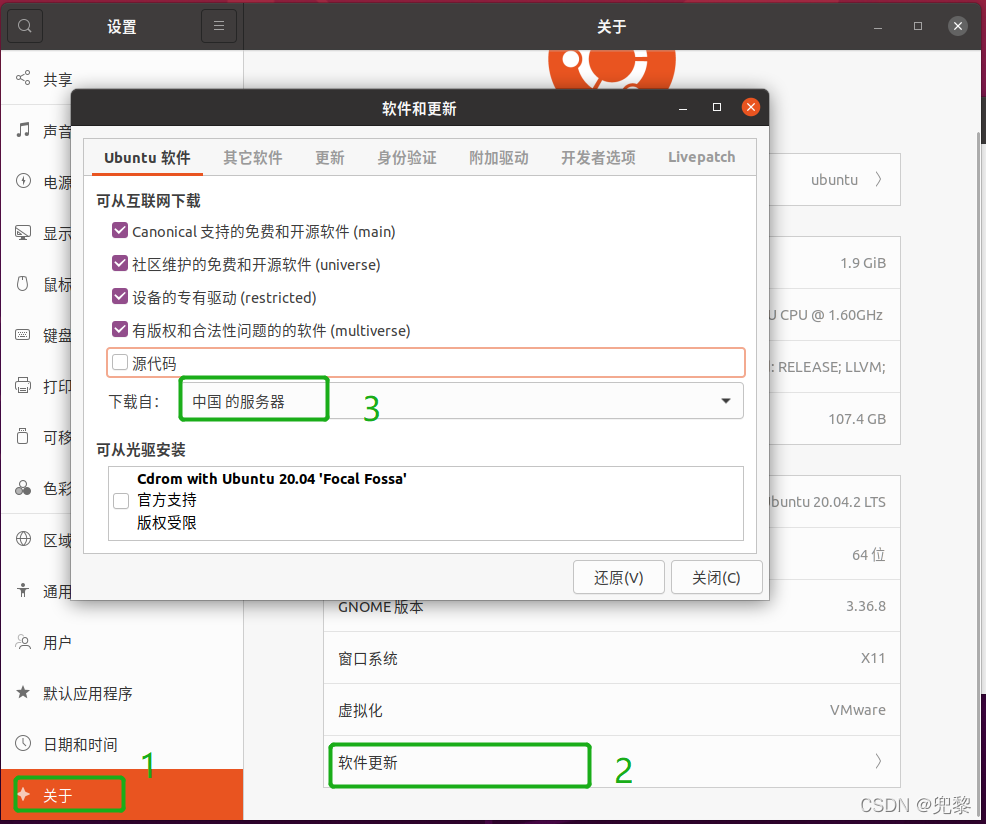Screen dimensions: 986x824
Task: Toggle restricted proprietary drivers checkbox
Action: 120,296
